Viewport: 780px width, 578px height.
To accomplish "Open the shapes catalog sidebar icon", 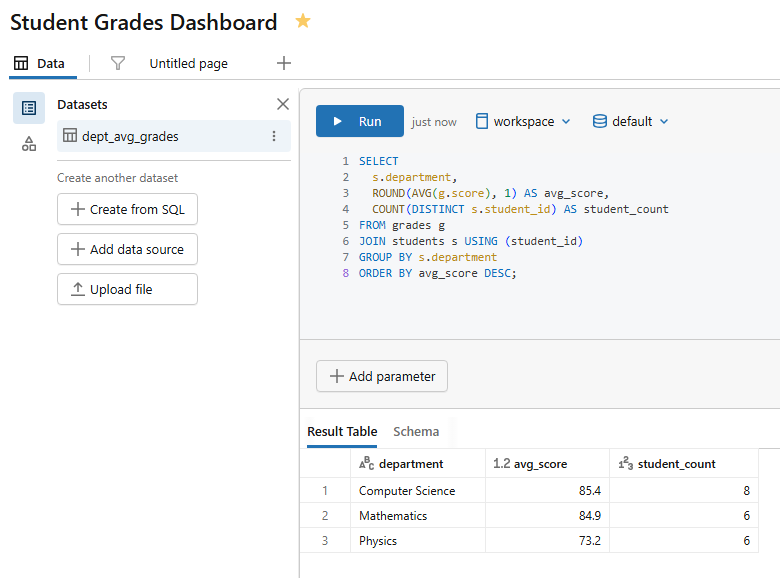I will click(29, 144).
